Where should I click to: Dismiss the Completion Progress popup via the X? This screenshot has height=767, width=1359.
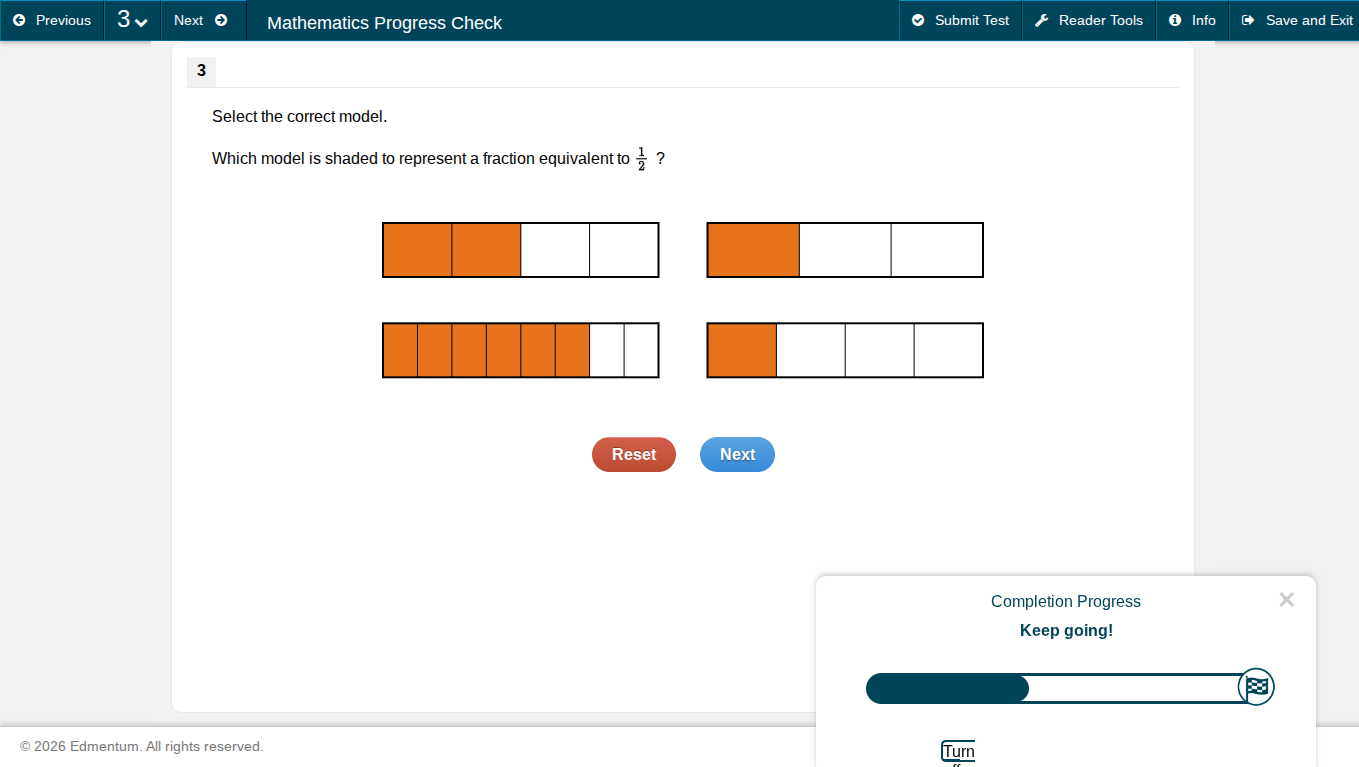[1287, 599]
